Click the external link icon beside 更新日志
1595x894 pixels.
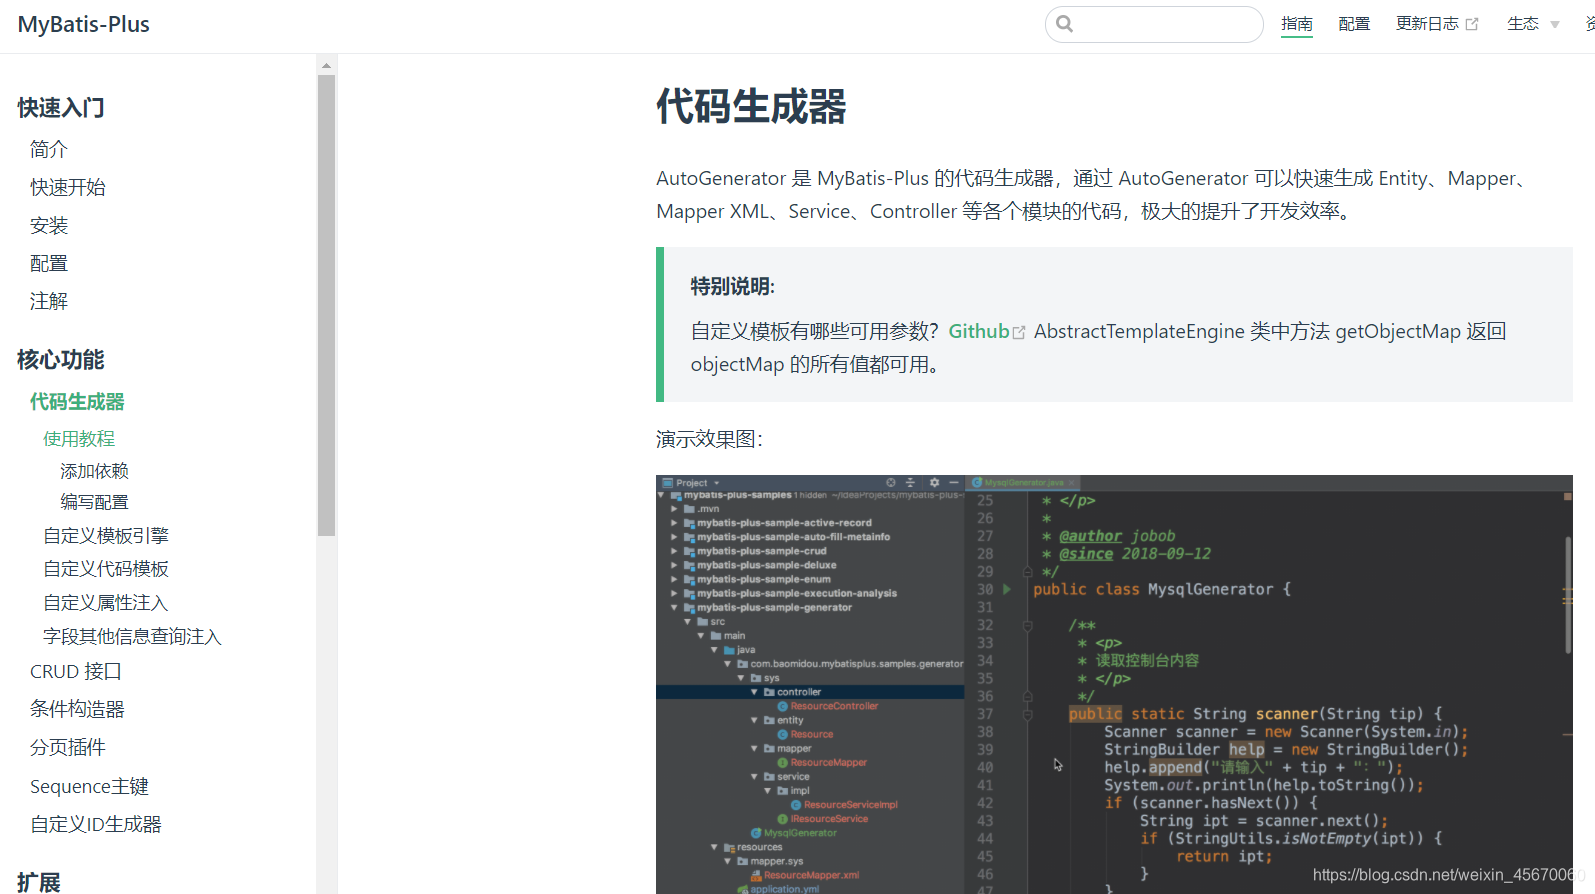click(x=1472, y=24)
